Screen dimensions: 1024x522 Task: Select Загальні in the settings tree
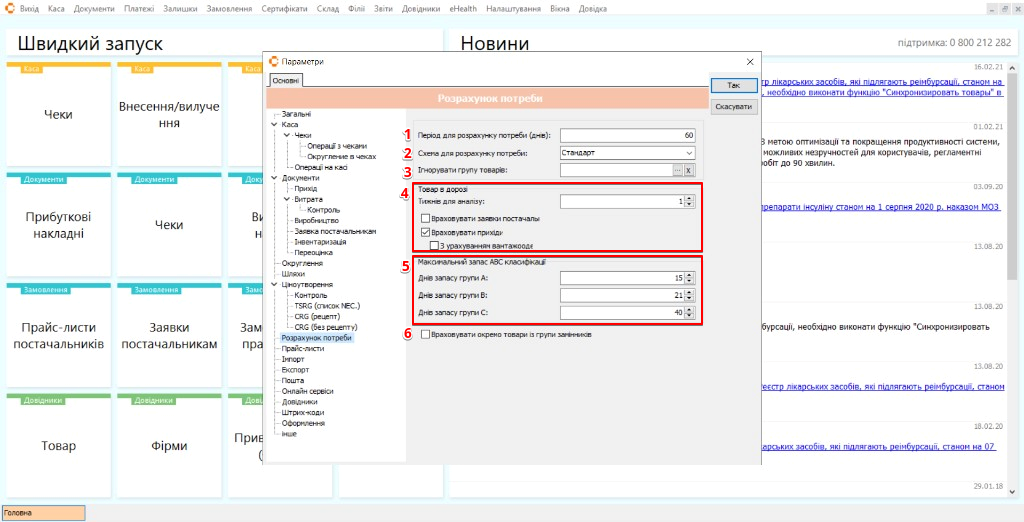pyautogui.click(x=296, y=114)
